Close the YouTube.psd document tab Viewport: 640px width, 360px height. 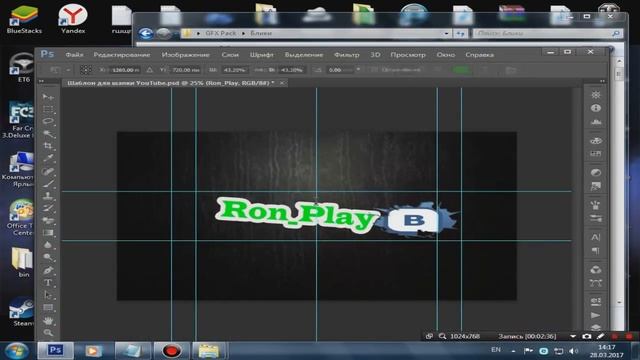[282, 83]
